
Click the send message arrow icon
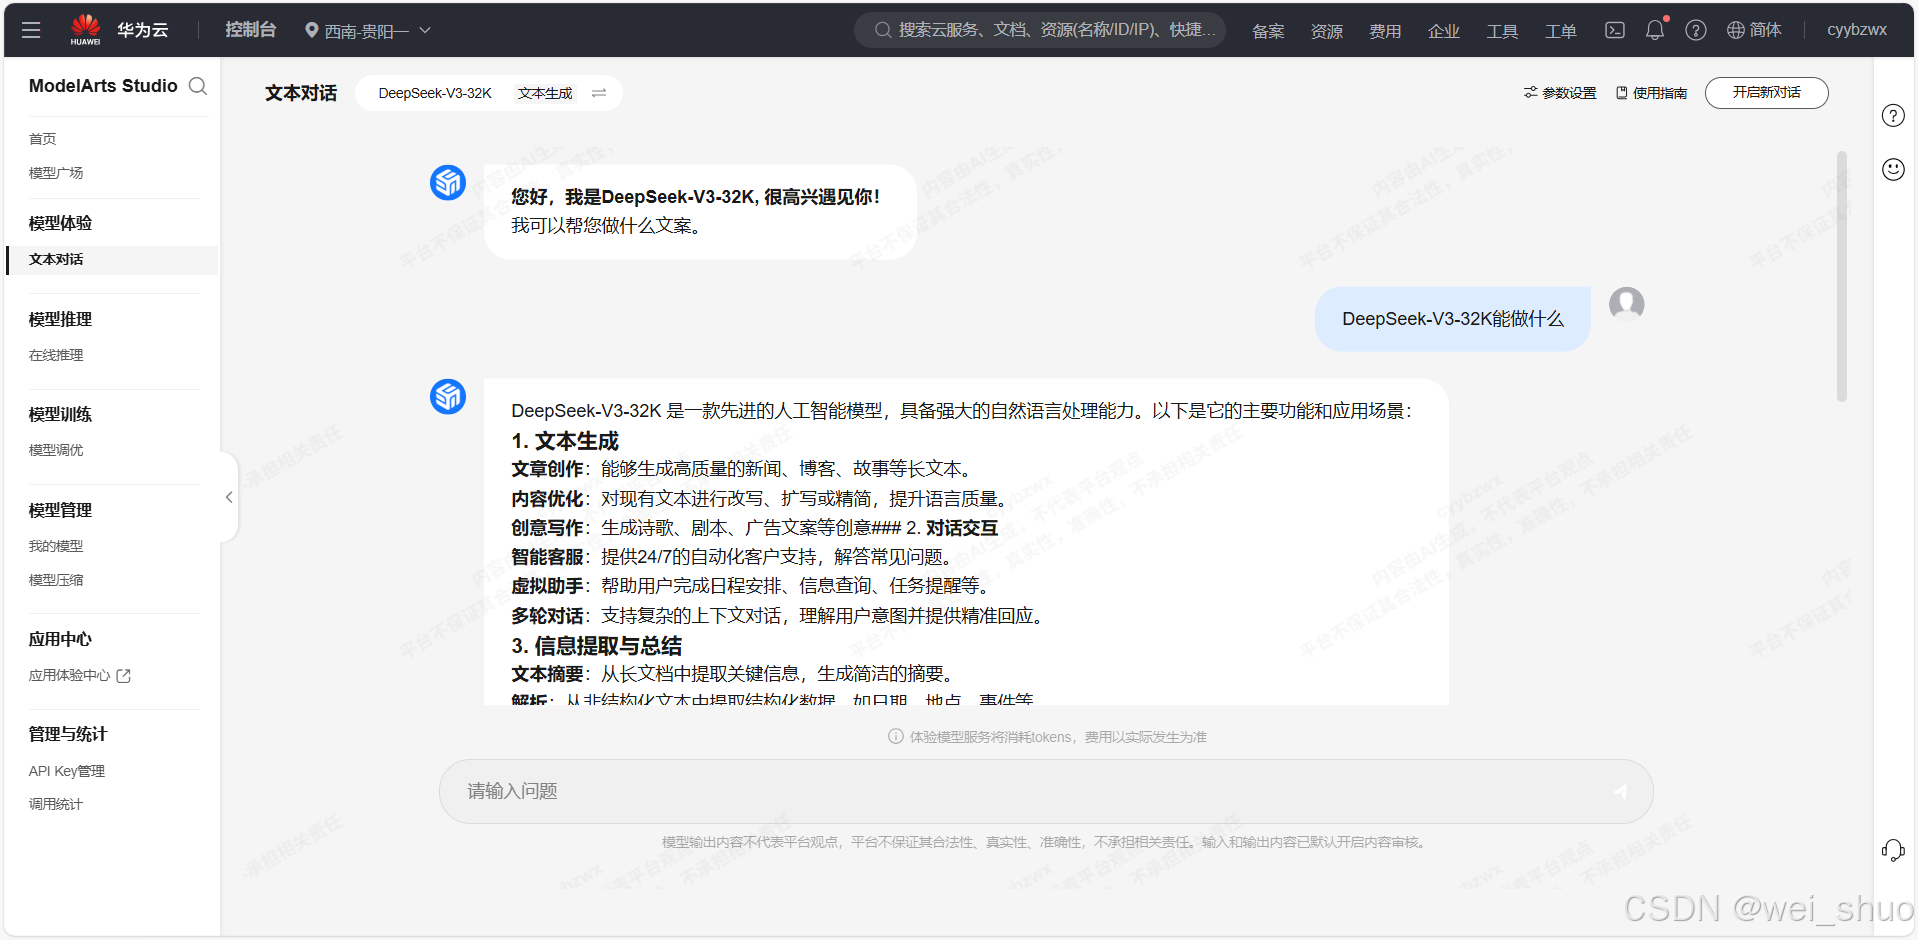click(1620, 791)
